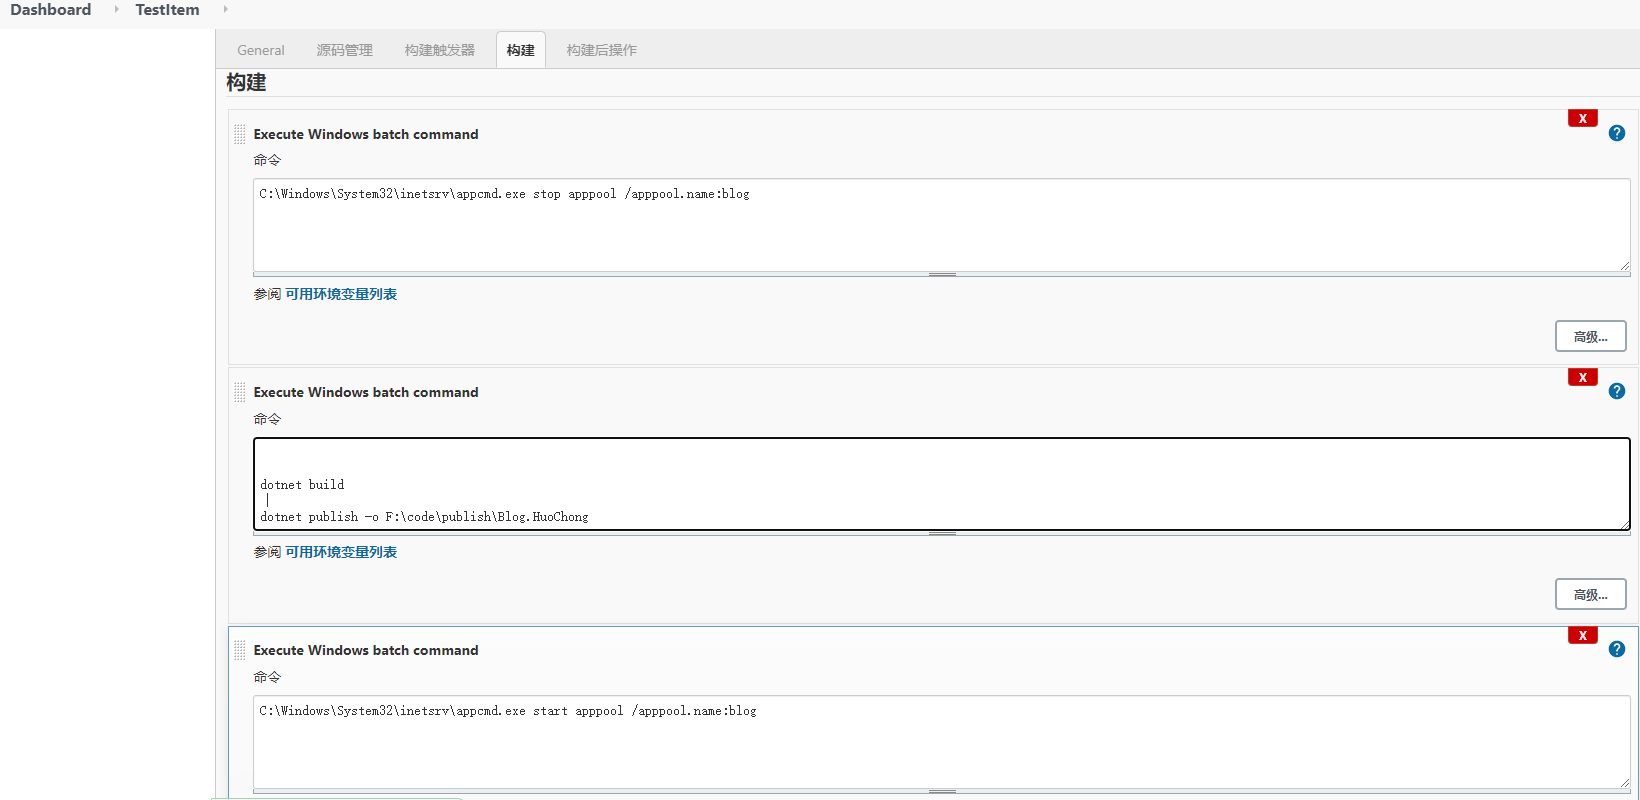Delete the dotnet build batch command step

click(1582, 377)
